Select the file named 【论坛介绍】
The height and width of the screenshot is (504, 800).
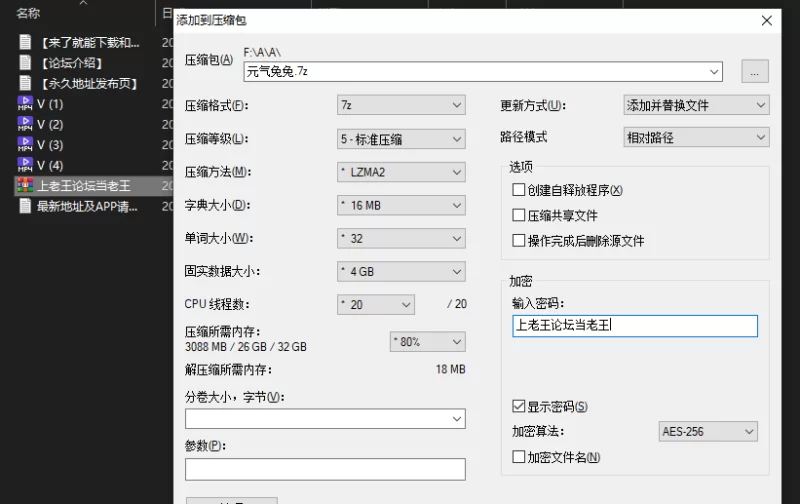[72, 63]
